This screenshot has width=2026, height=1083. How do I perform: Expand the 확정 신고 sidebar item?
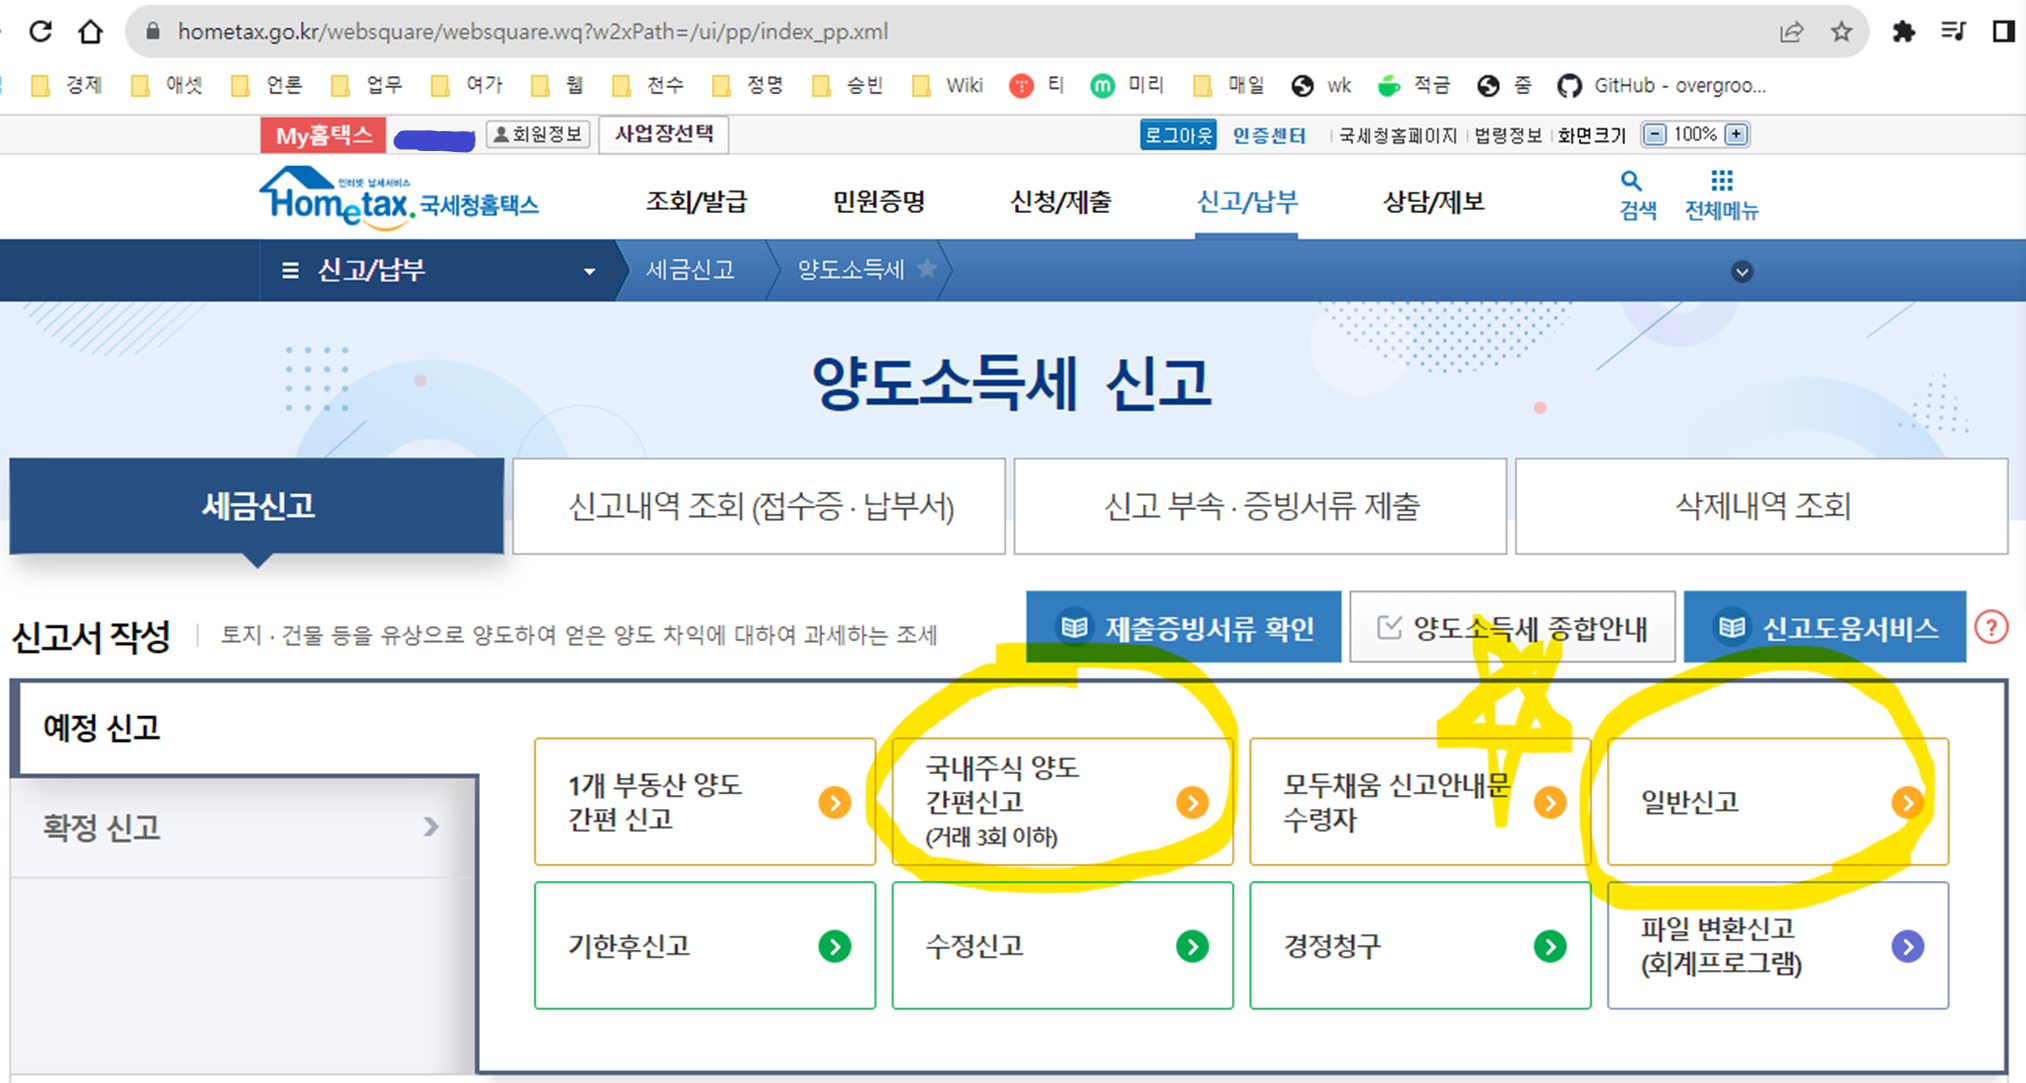(x=240, y=827)
